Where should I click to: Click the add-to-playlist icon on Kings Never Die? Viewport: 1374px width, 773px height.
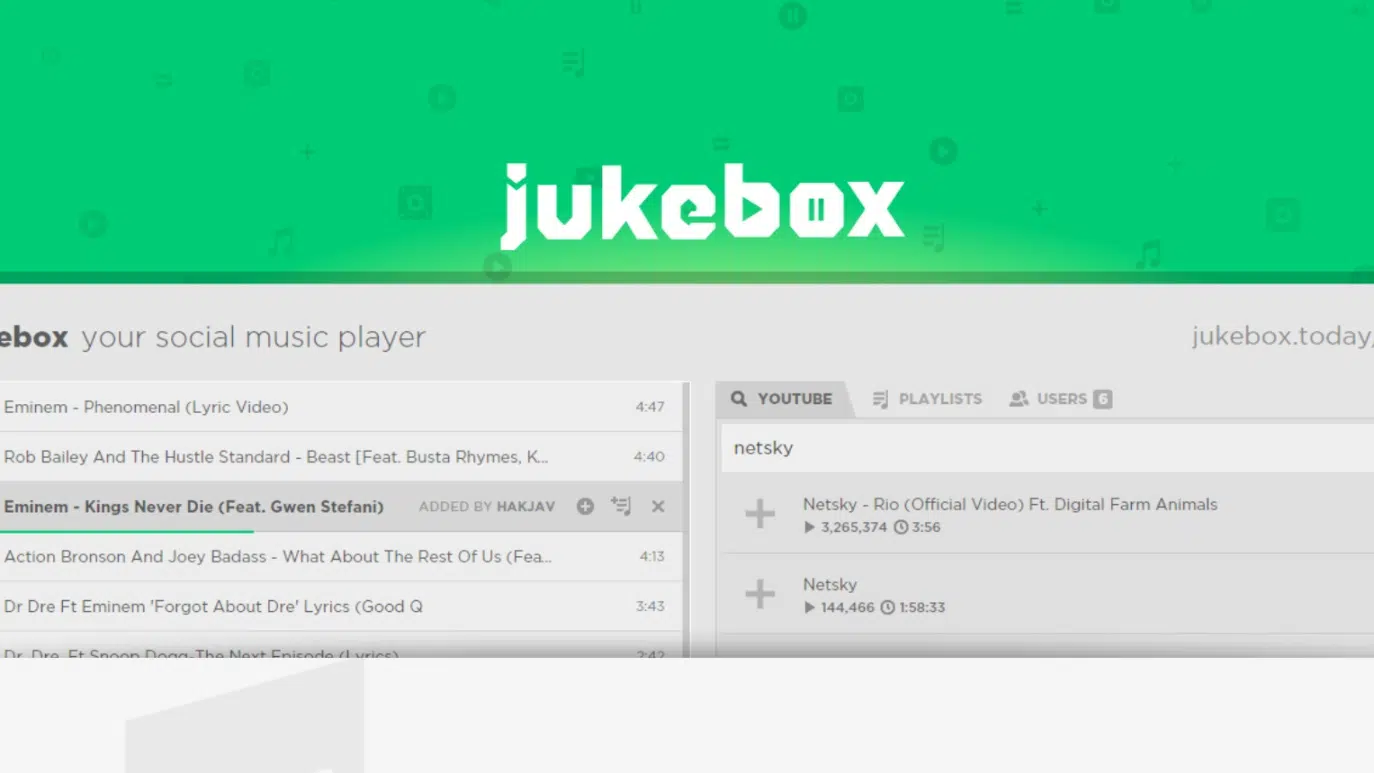pos(621,507)
